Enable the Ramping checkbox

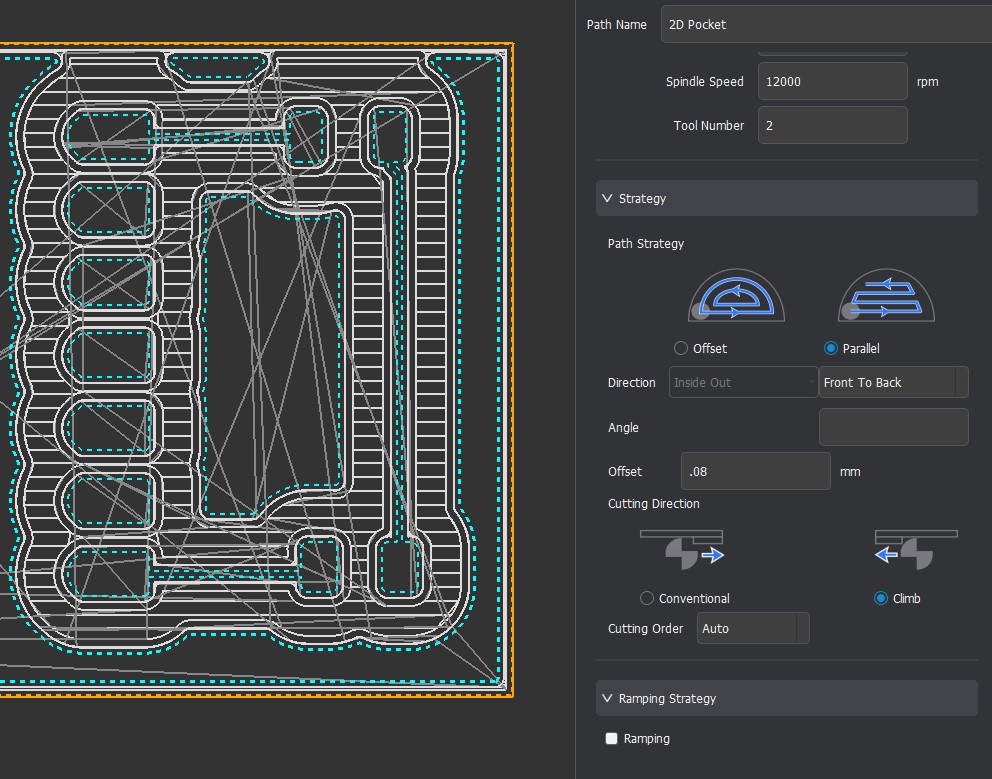(611, 738)
